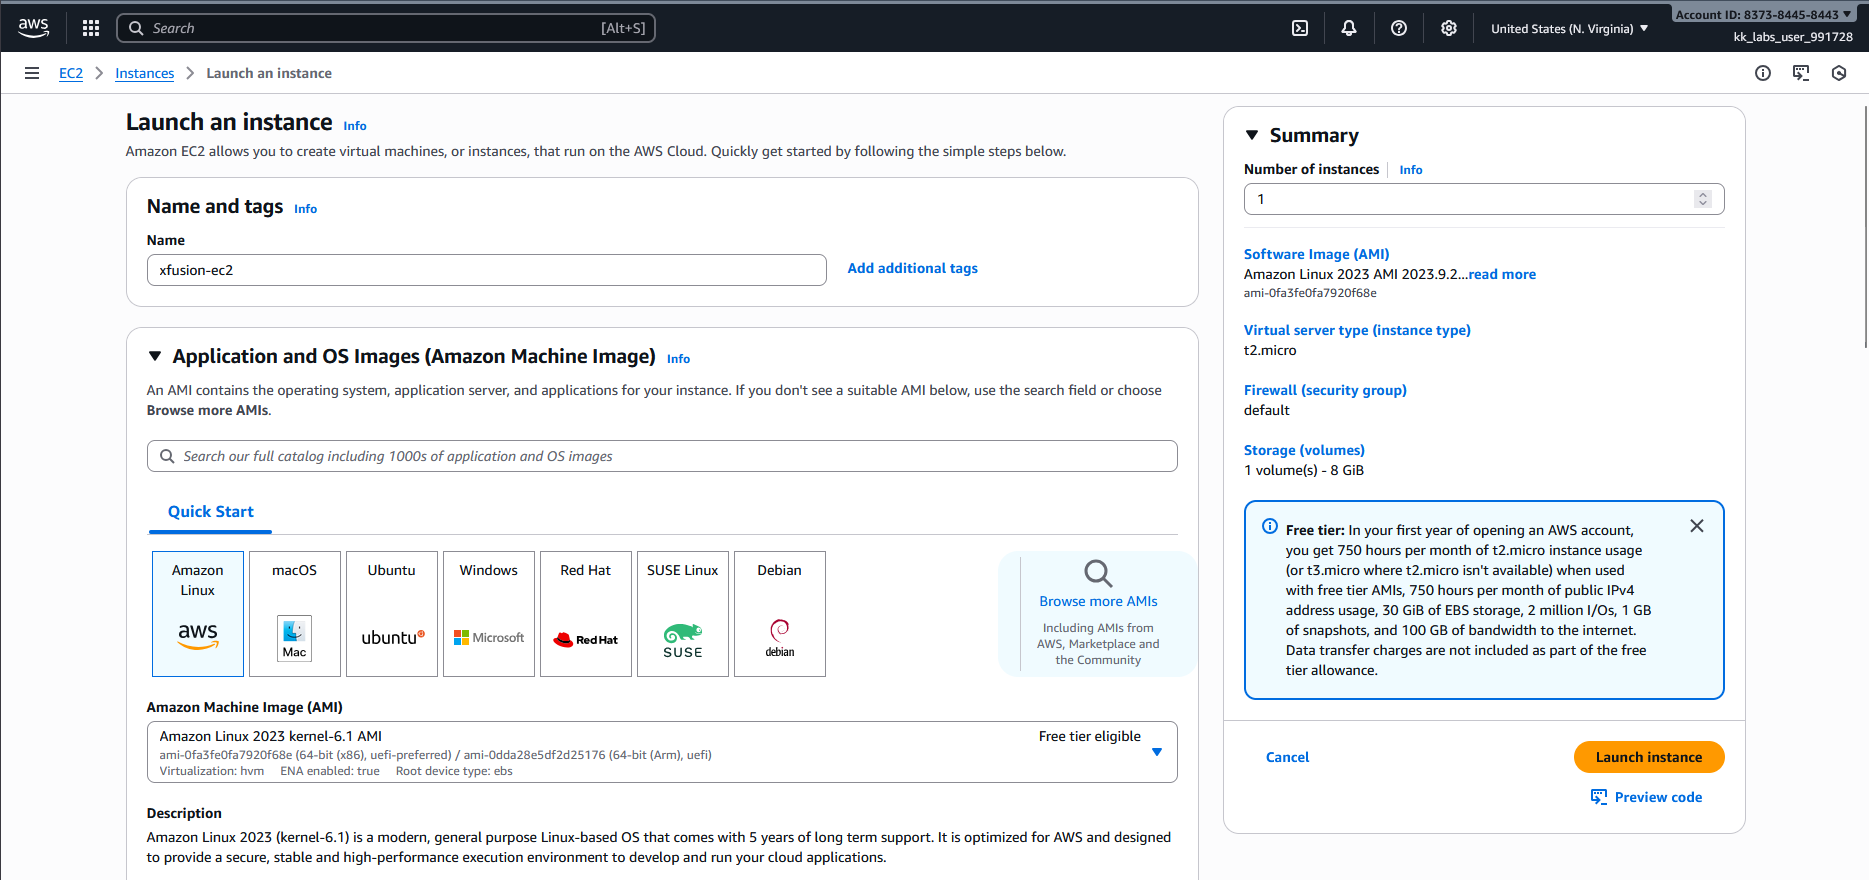Adjust the Number of instances stepper arrows
1869x880 pixels.
pos(1703,199)
